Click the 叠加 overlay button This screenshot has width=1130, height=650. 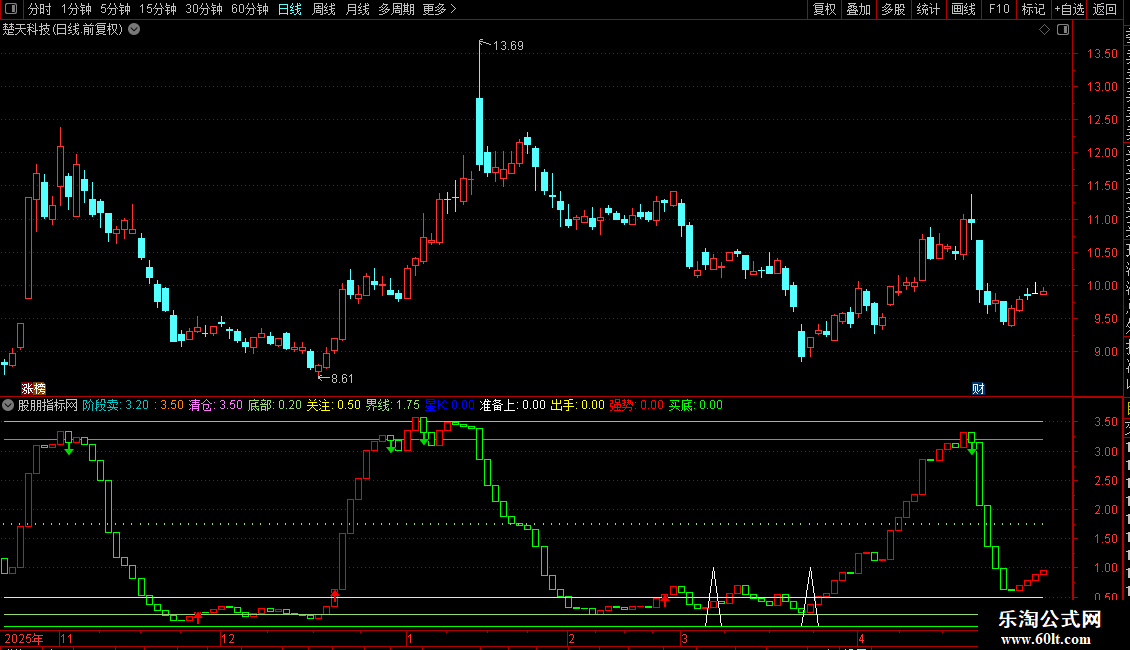(858, 9)
